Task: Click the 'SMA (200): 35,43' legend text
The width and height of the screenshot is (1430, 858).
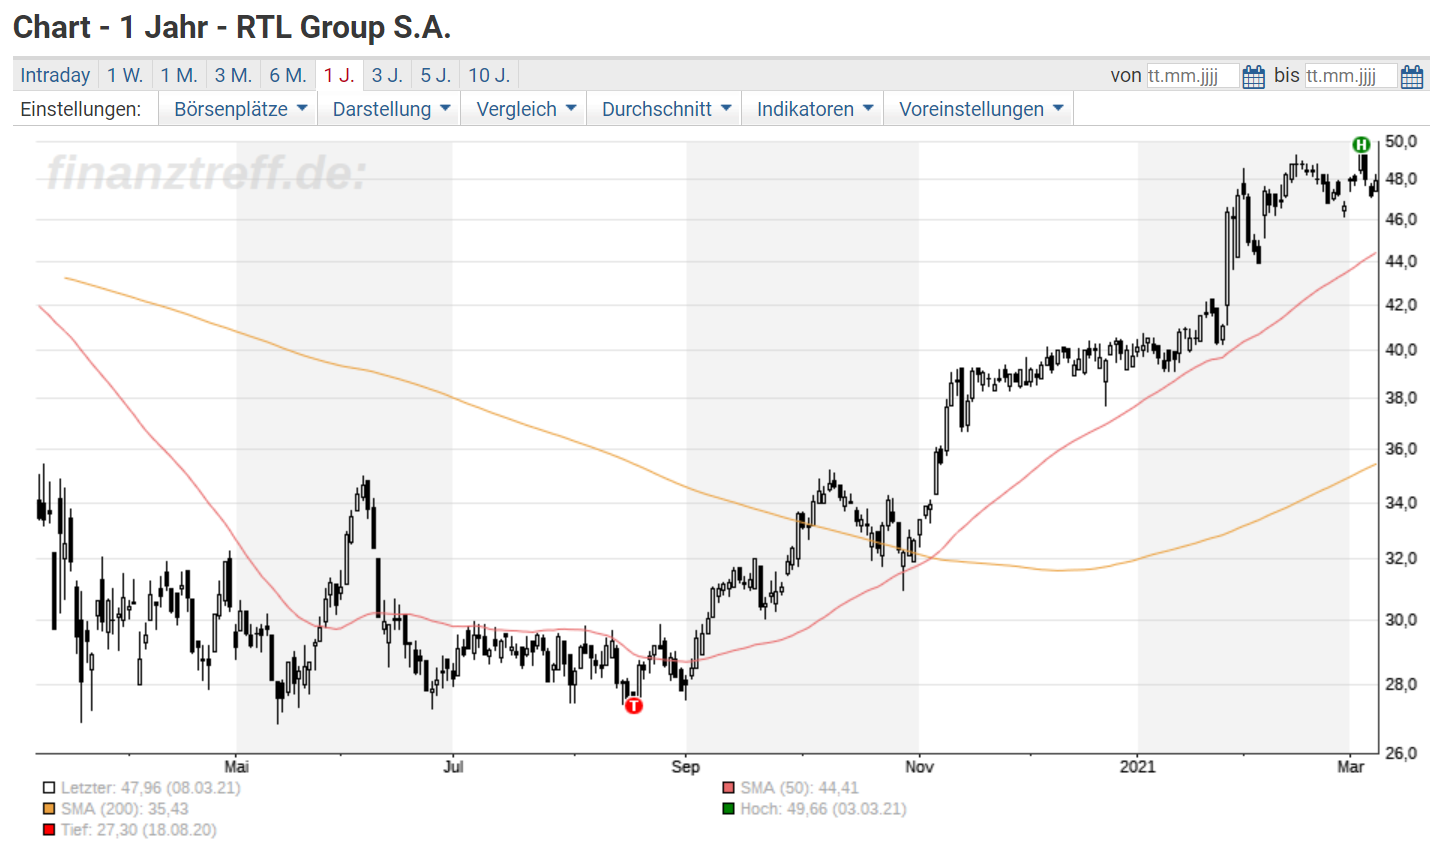Action: pos(125,809)
